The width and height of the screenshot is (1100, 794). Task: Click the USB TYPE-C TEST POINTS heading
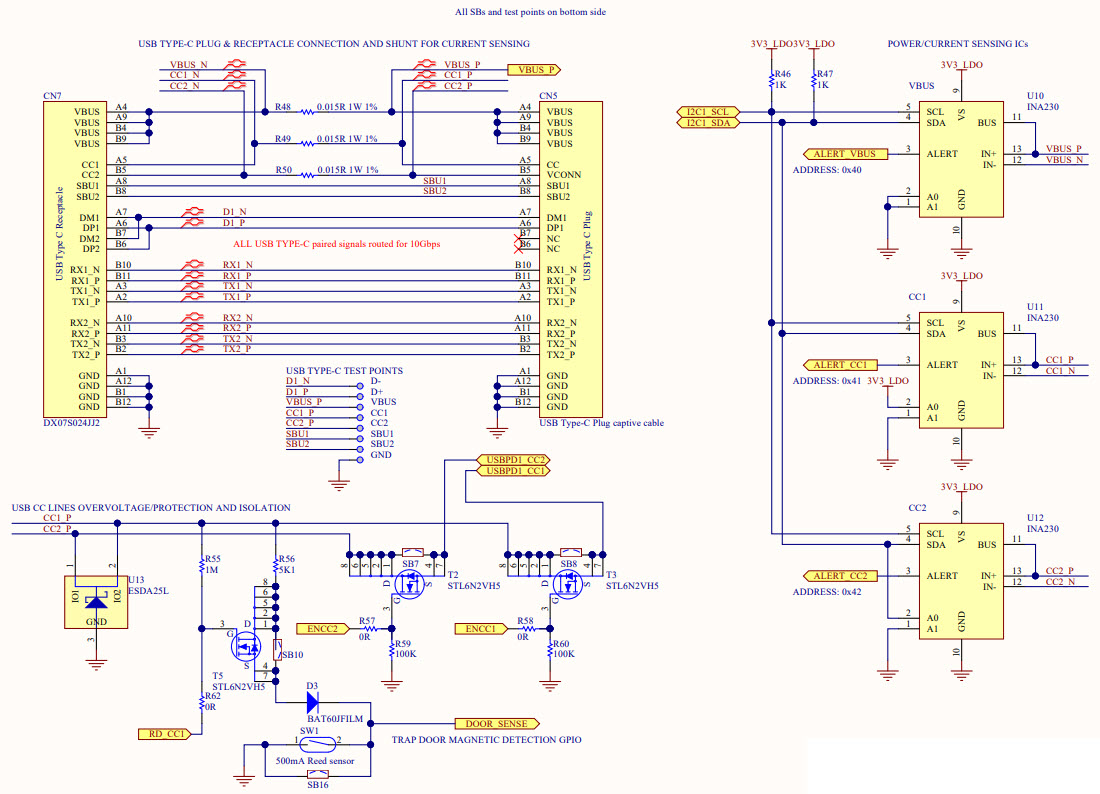coord(344,370)
